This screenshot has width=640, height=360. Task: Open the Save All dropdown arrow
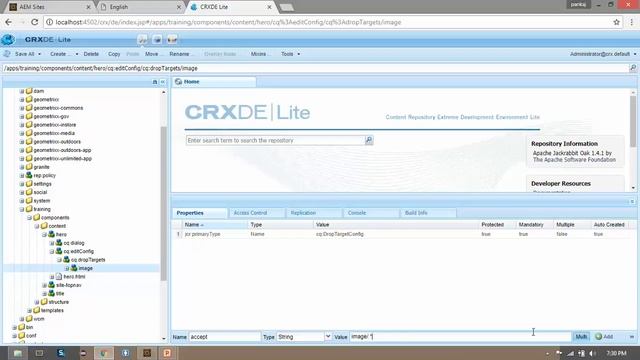[40, 54]
